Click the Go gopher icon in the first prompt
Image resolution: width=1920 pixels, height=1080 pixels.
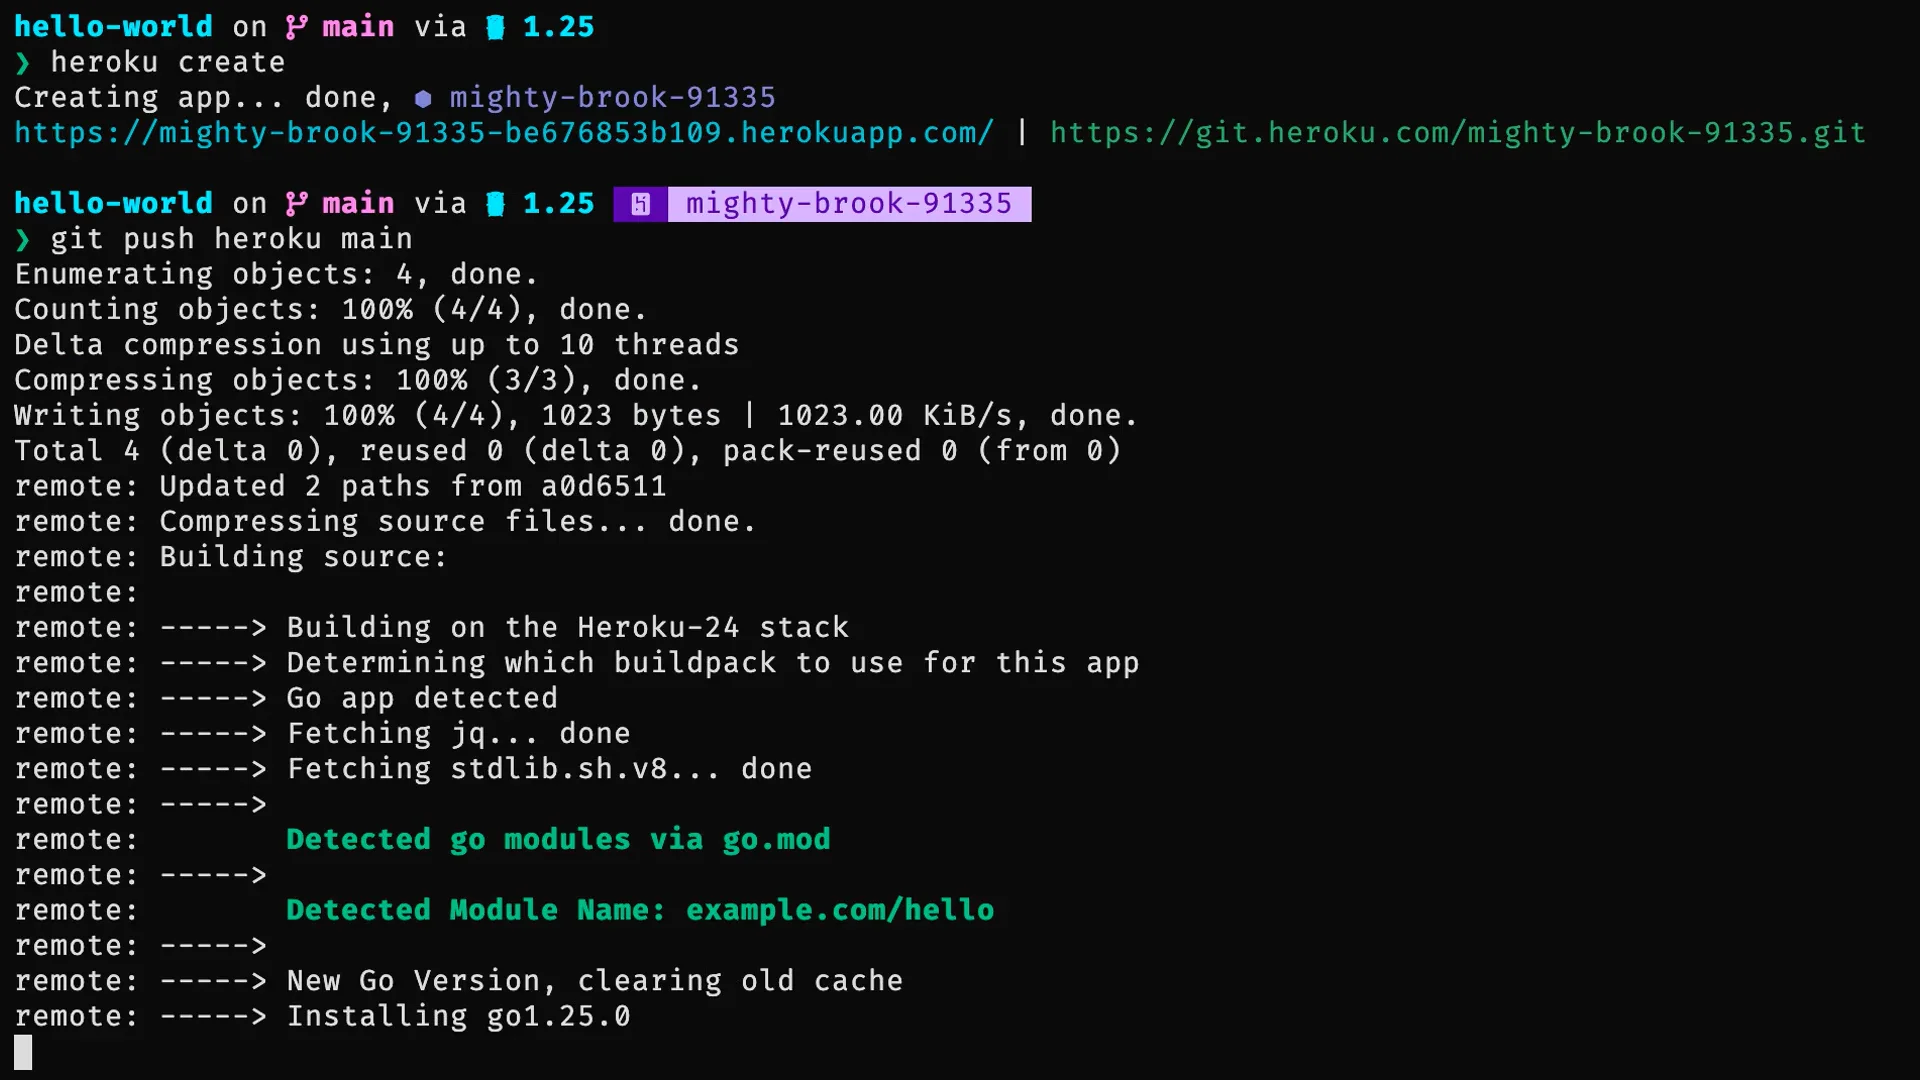(x=495, y=27)
